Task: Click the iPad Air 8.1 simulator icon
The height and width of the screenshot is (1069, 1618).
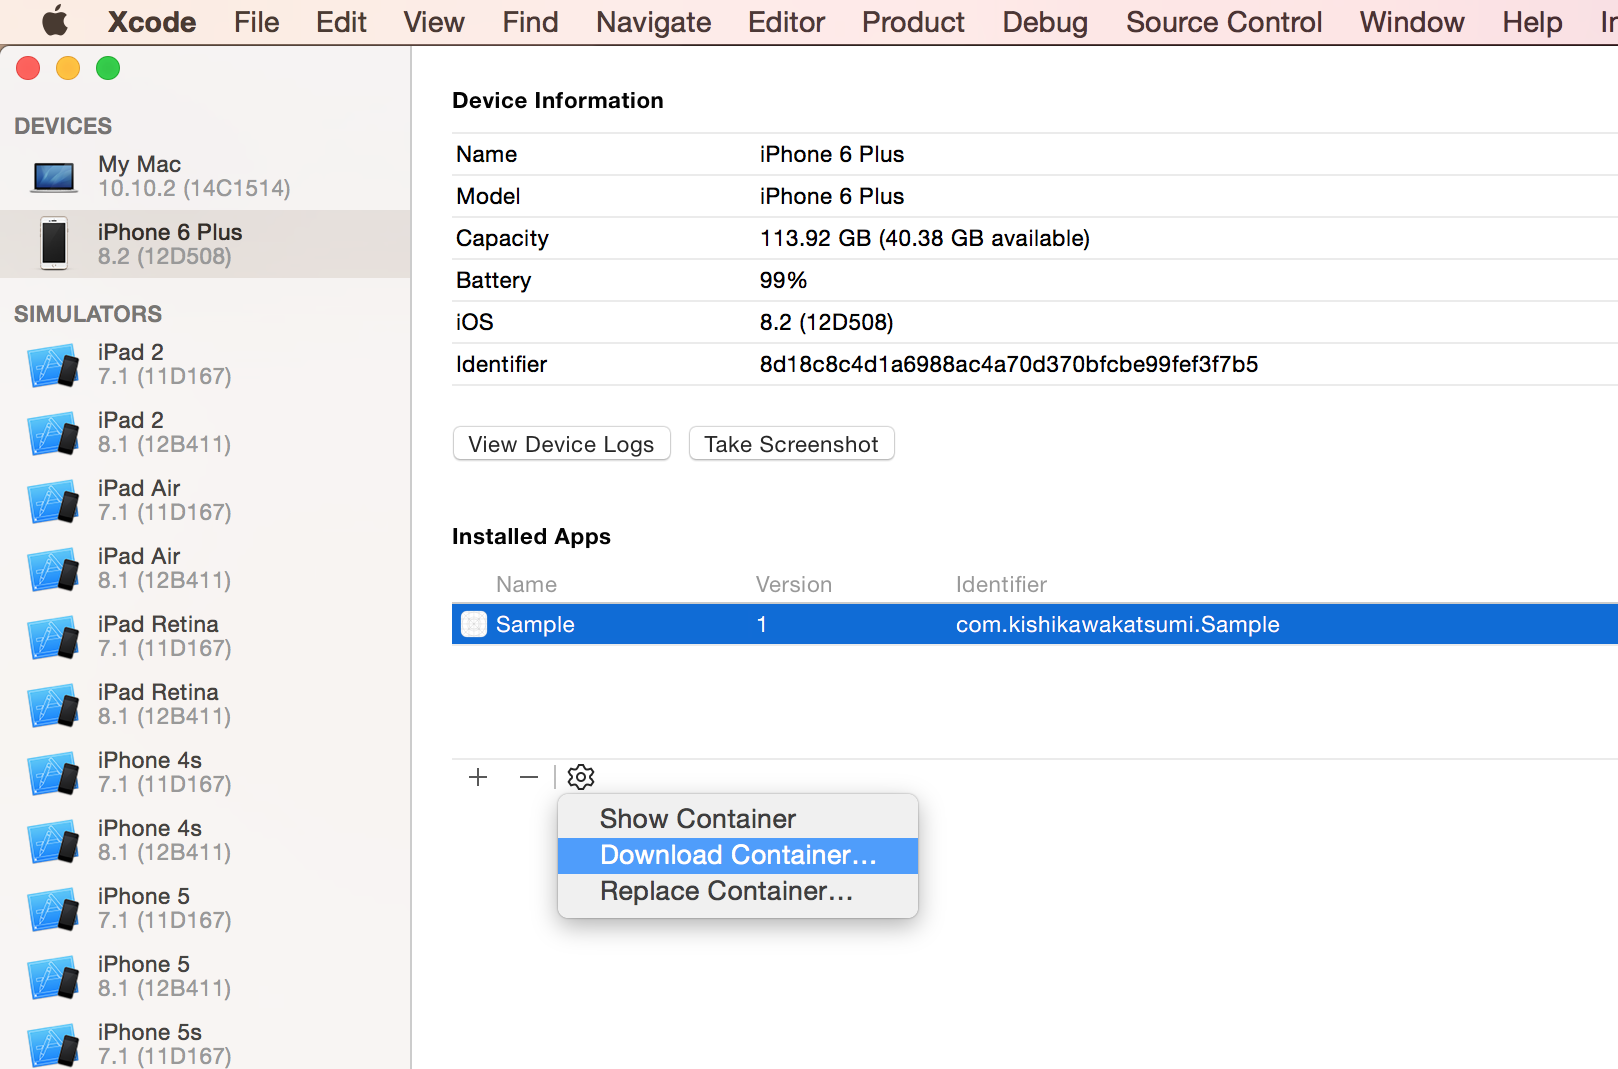Action: [54, 569]
